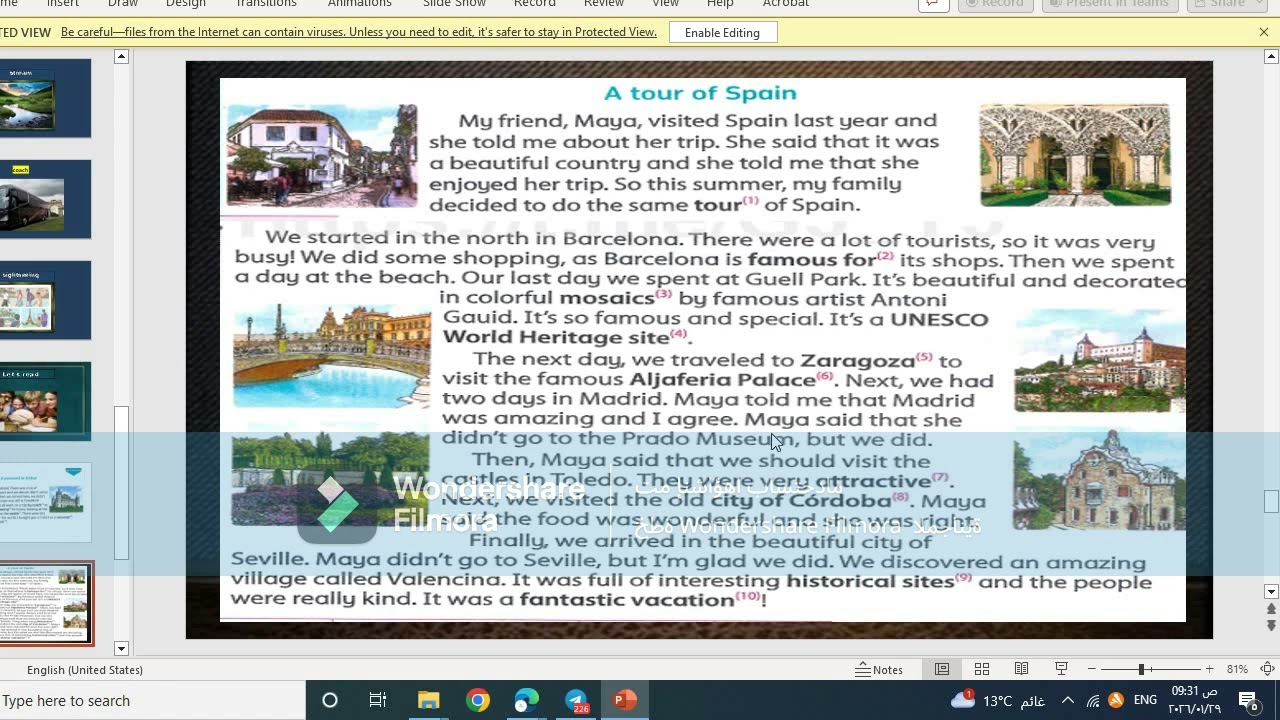Click slide editor scroll up arrow

coord(1271,56)
